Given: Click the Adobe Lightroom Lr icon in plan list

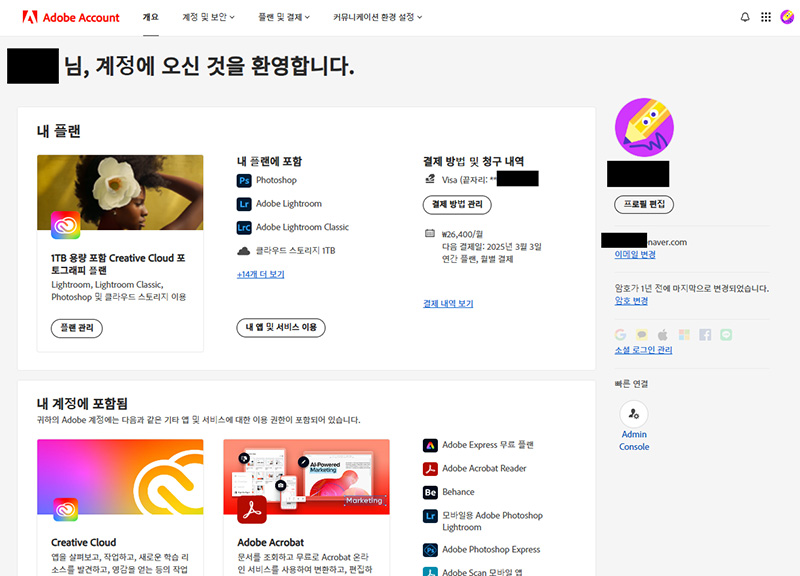Looking at the screenshot, I should pyautogui.click(x=244, y=204).
